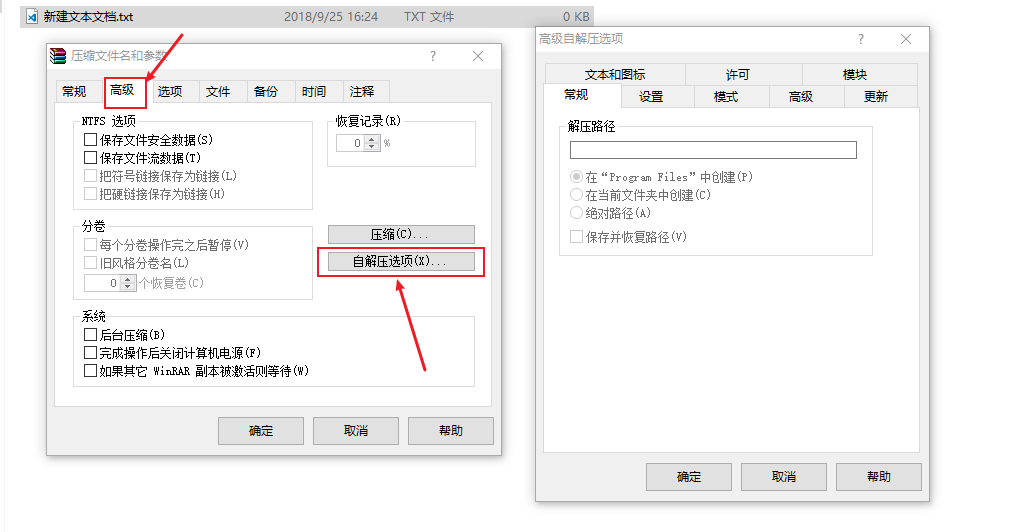Enable 后台压缩 checkbox
This screenshot has width=1019, height=532.
point(91,335)
